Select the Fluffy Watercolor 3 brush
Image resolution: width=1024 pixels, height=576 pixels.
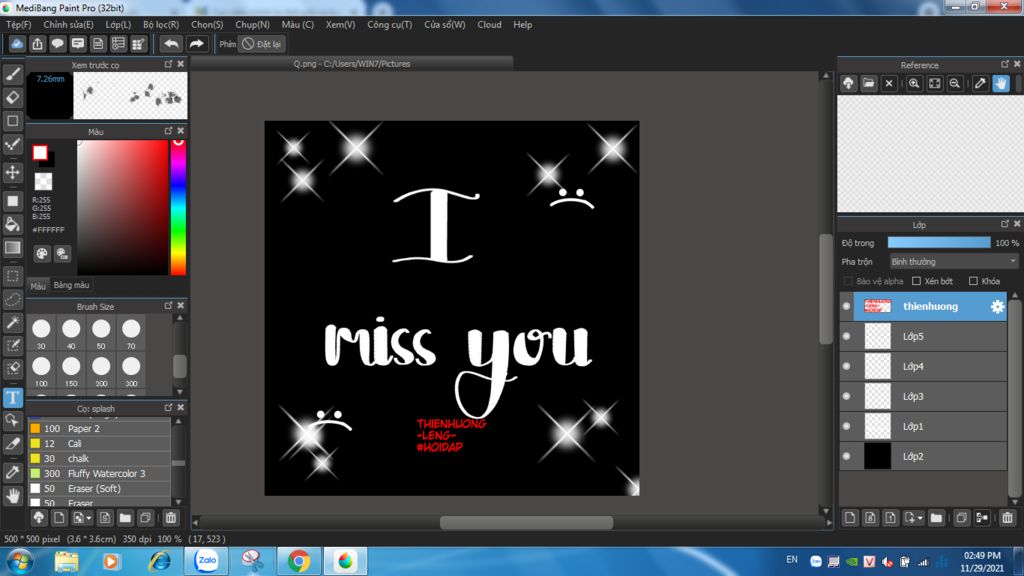click(99, 473)
